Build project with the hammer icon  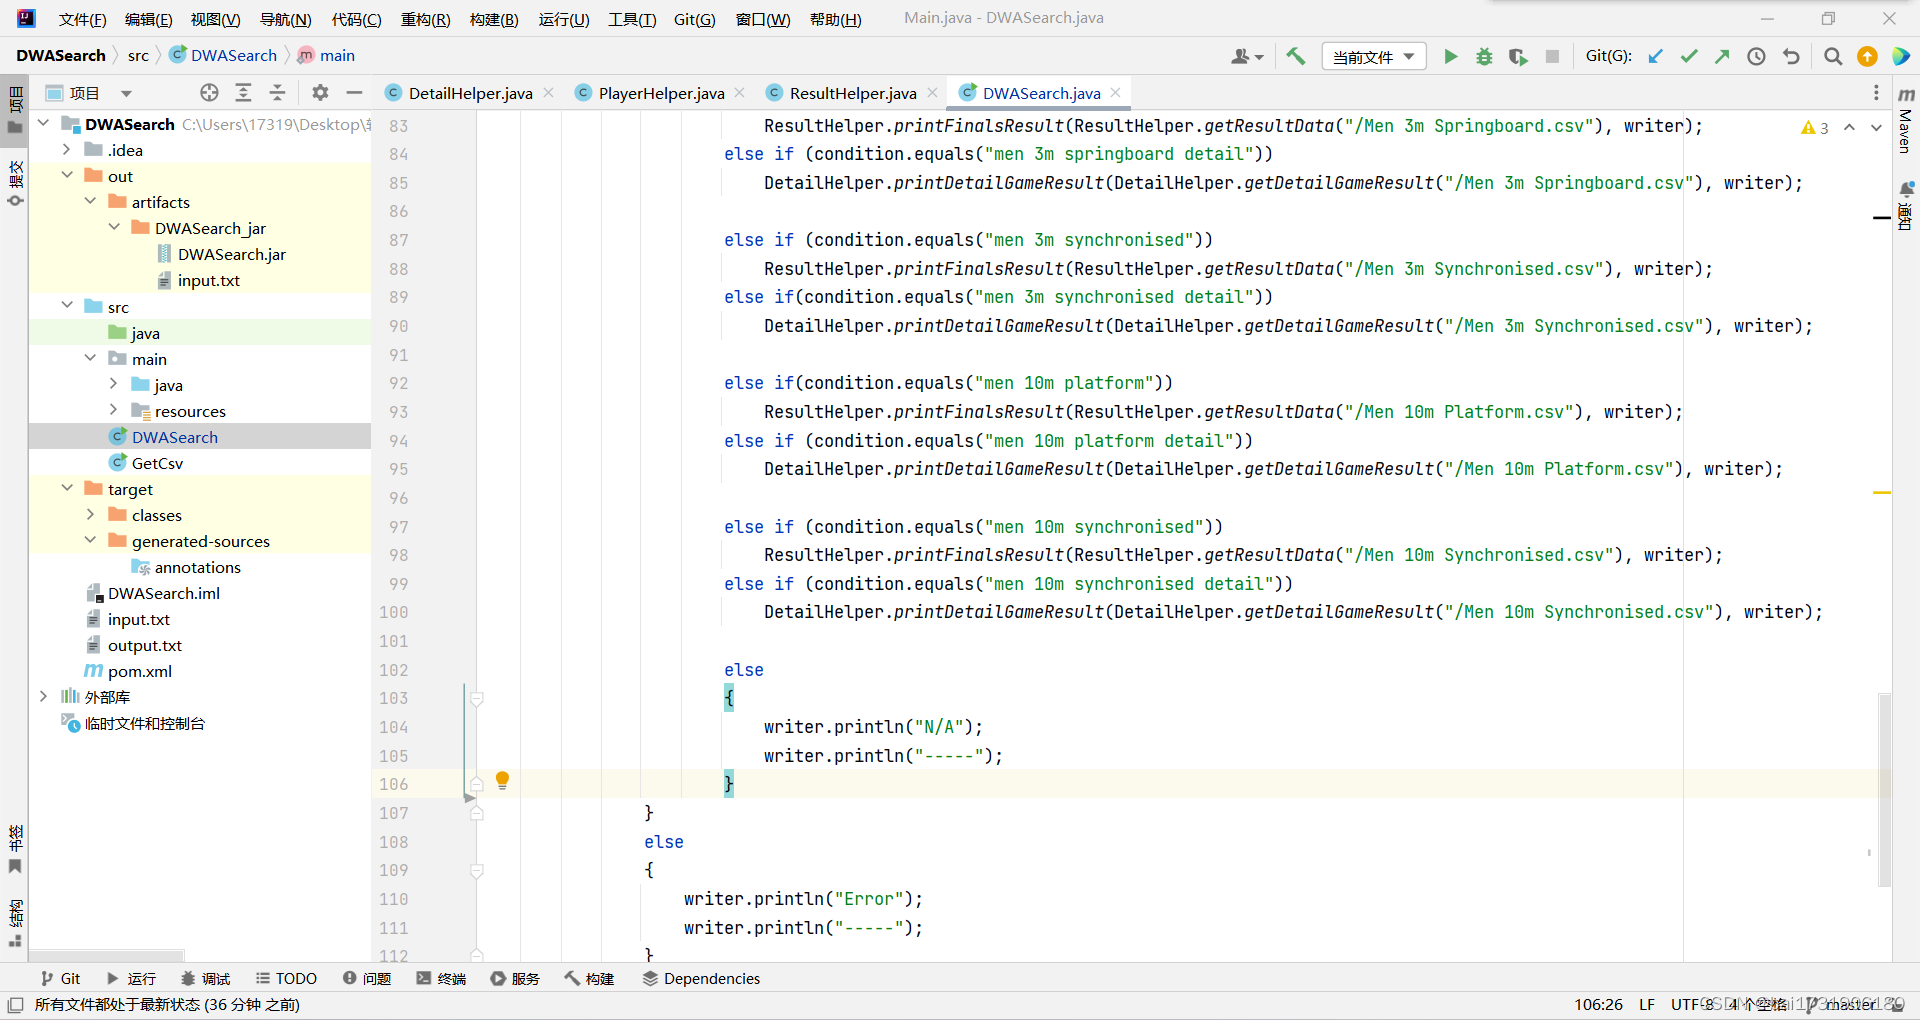coord(1296,56)
